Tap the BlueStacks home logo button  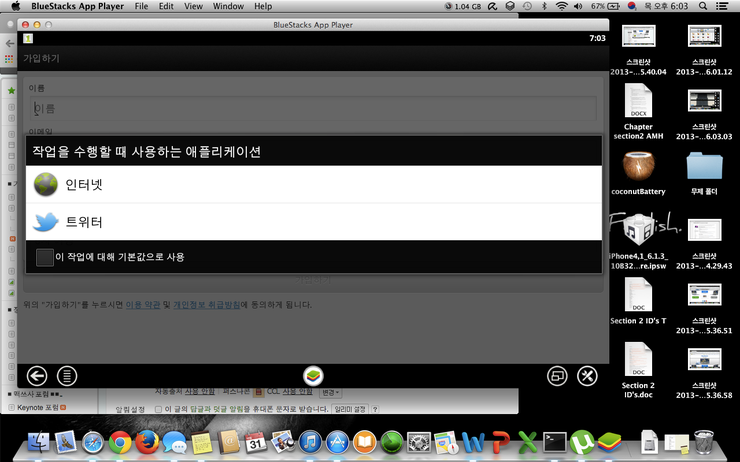[x=313, y=376]
